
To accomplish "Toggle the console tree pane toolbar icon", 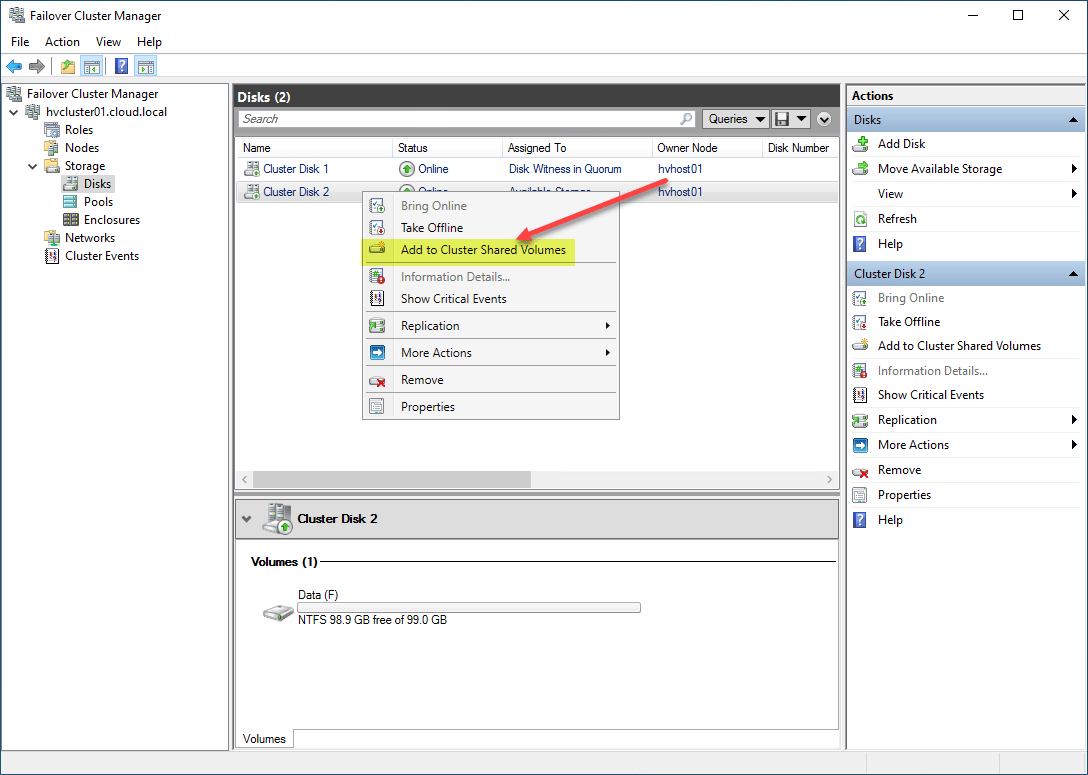I will tap(91, 67).
